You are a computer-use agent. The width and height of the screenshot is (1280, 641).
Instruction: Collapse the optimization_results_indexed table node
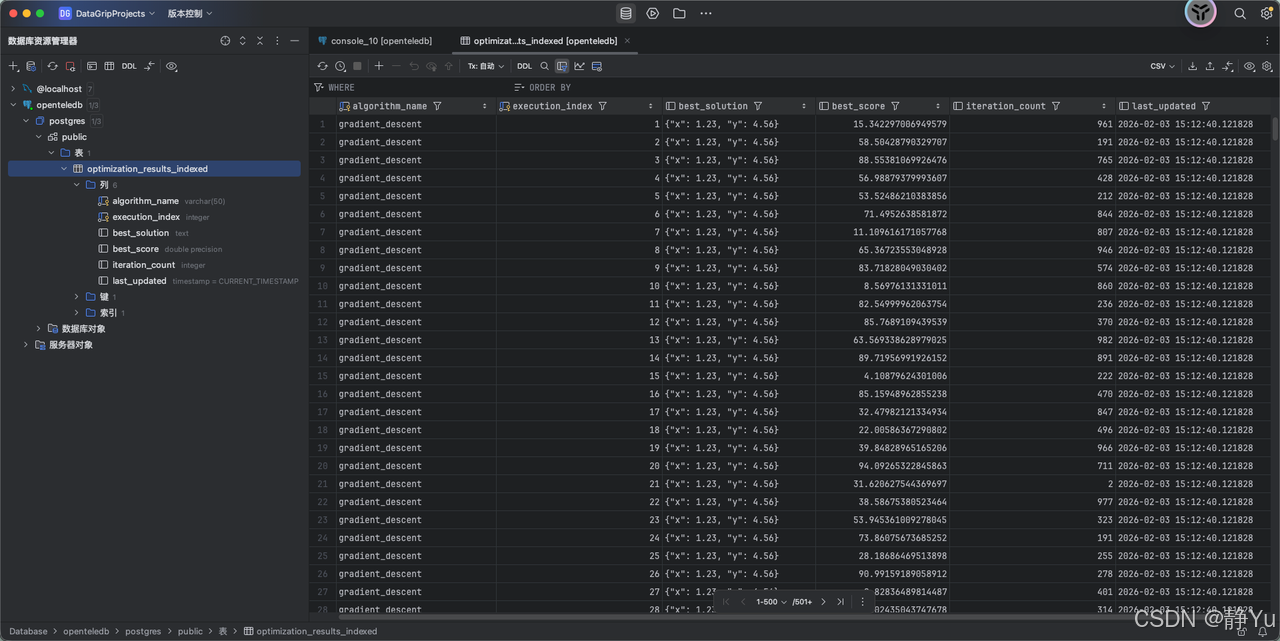point(64,169)
